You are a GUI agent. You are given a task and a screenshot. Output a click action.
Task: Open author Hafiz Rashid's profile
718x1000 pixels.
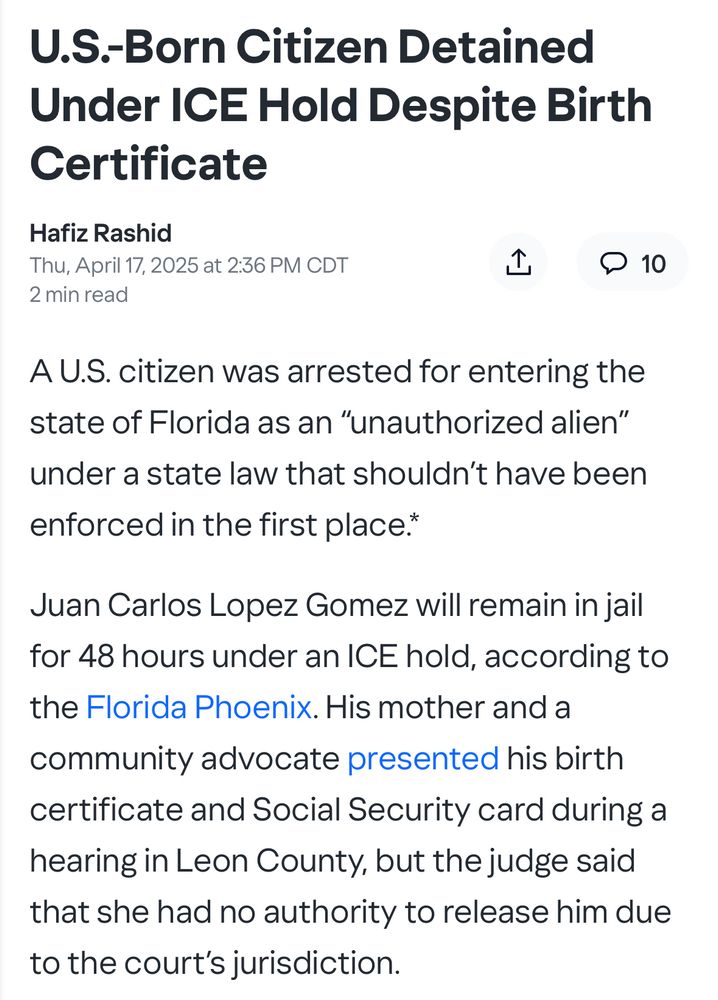101,233
